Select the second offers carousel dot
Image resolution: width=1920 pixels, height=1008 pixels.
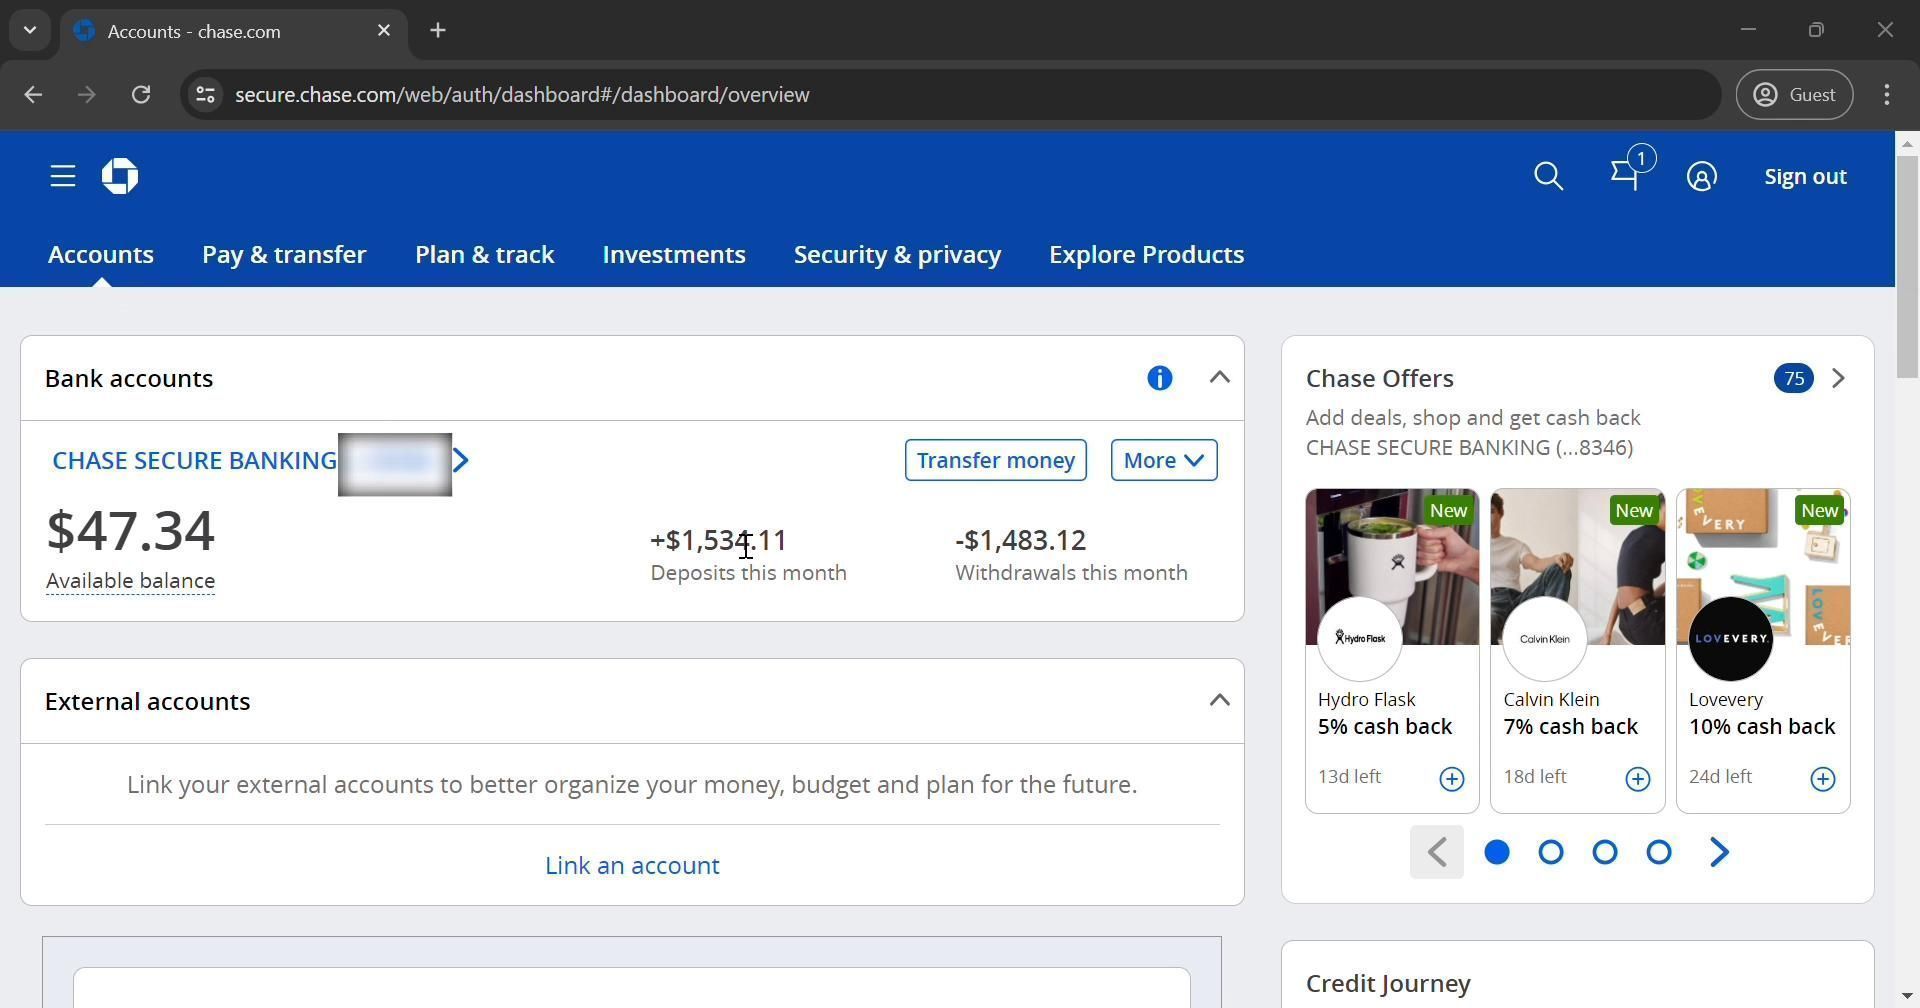pos(1550,852)
